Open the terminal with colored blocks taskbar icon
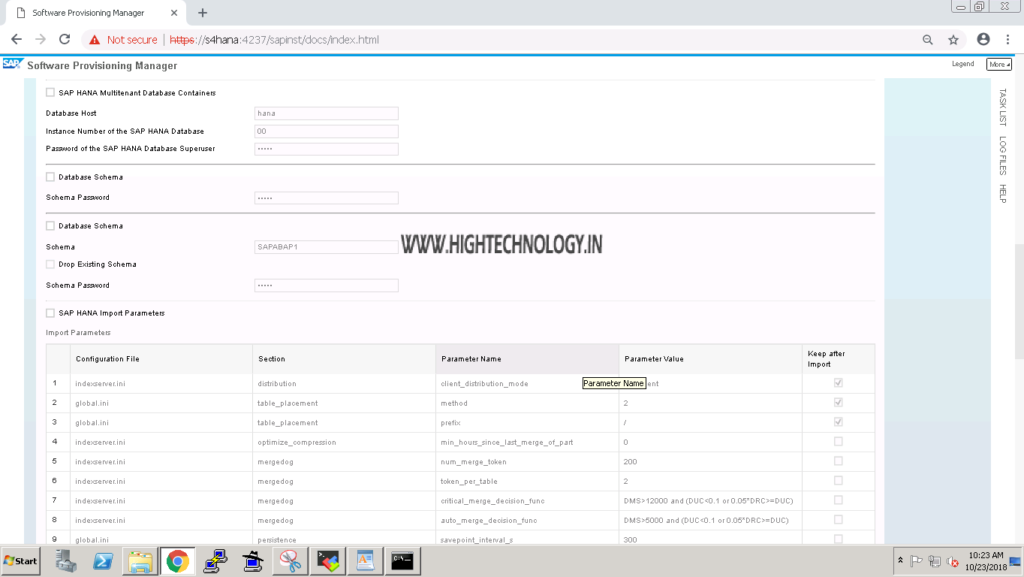The height and width of the screenshot is (577, 1024). coord(328,561)
